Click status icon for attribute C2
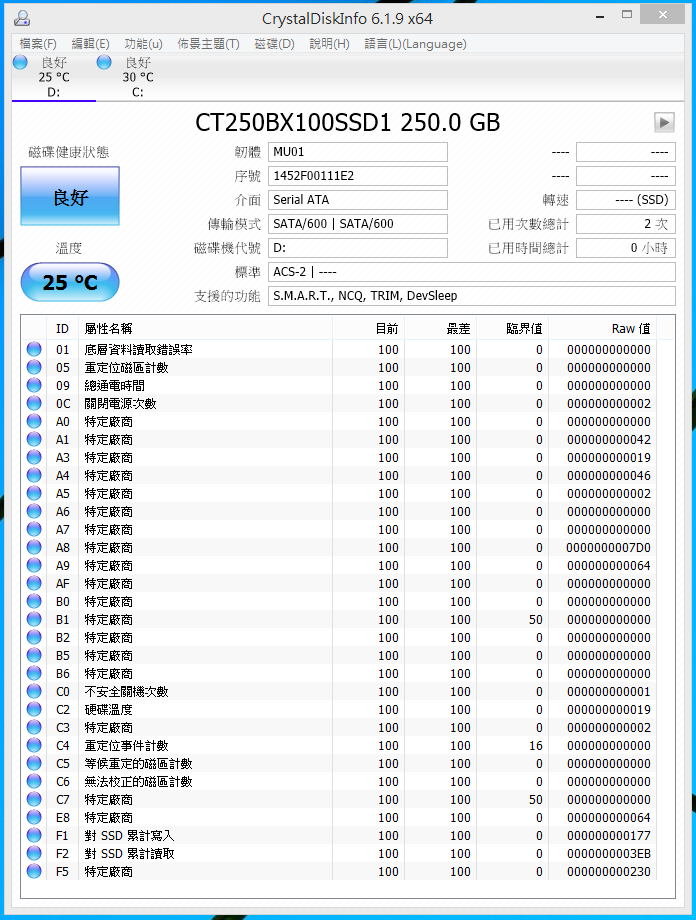 [x=34, y=709]
